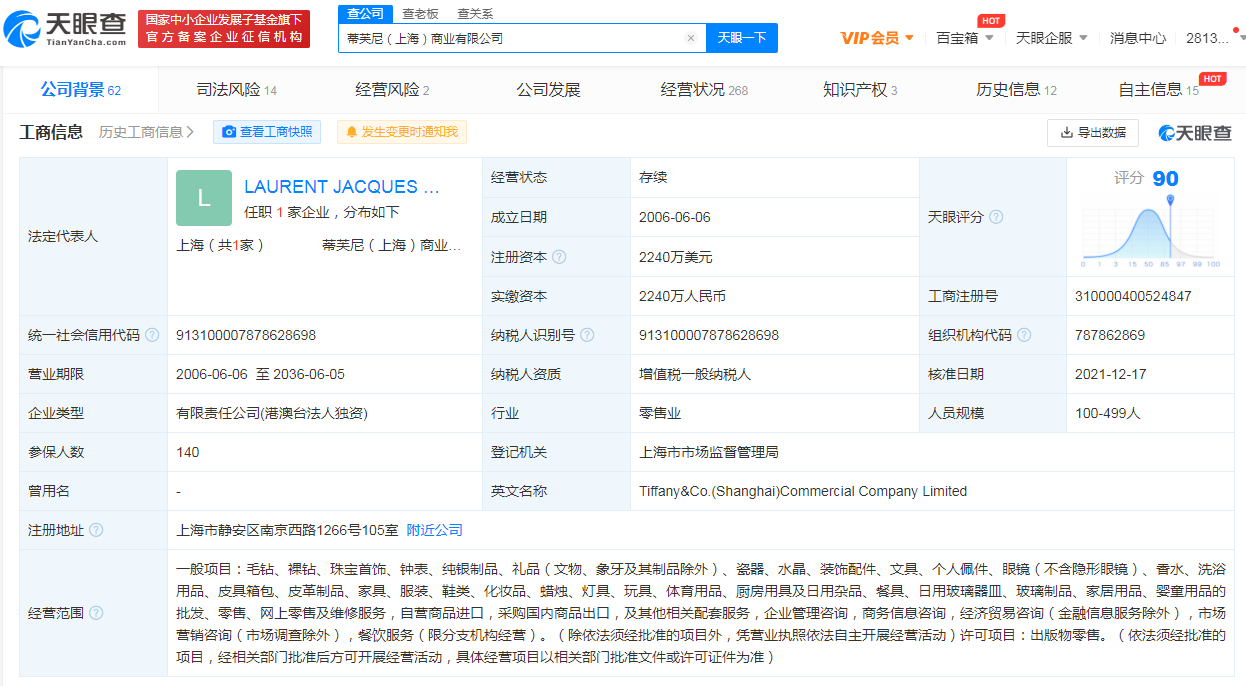
Task: Switch to the 司法风险 tab
Action: click(236, 90)
